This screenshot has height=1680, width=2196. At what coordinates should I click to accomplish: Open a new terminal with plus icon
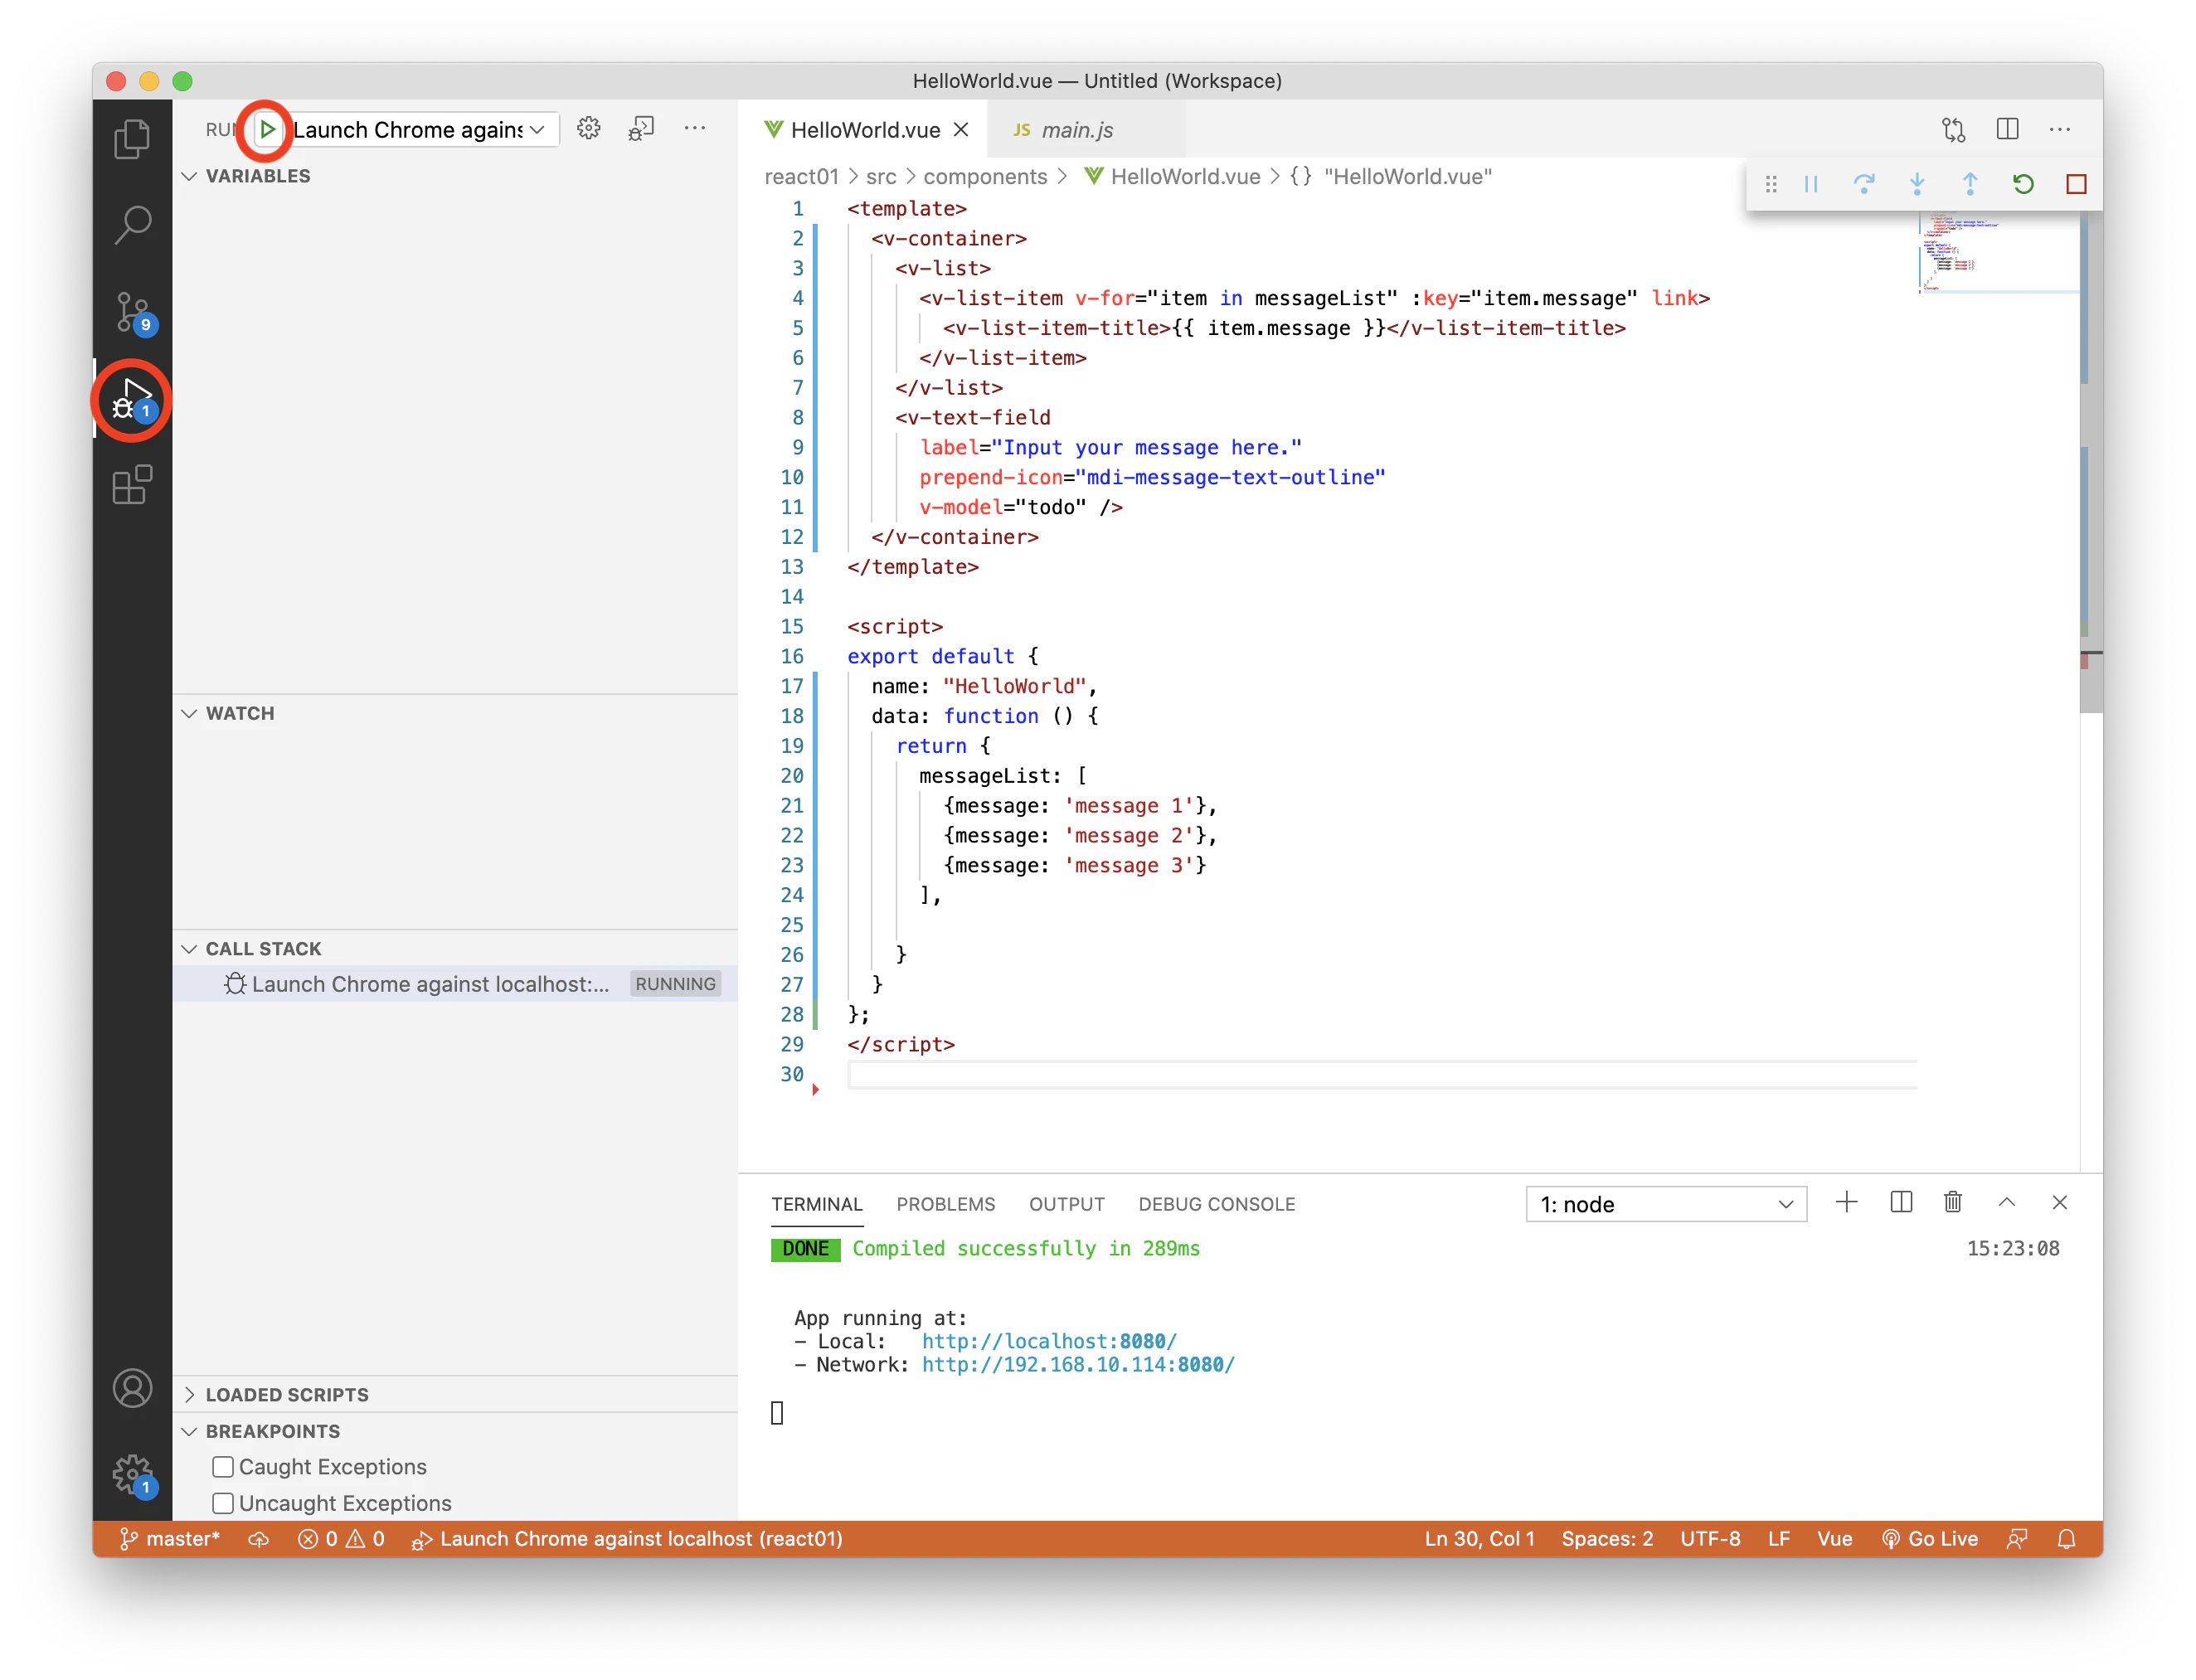1847,1203
